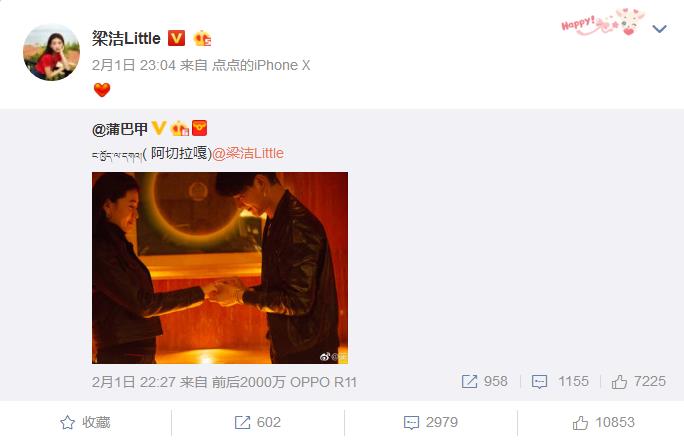Click the 点点的iPhone X source link
Screen dimensions: 684x440
[x=261, y=65]
